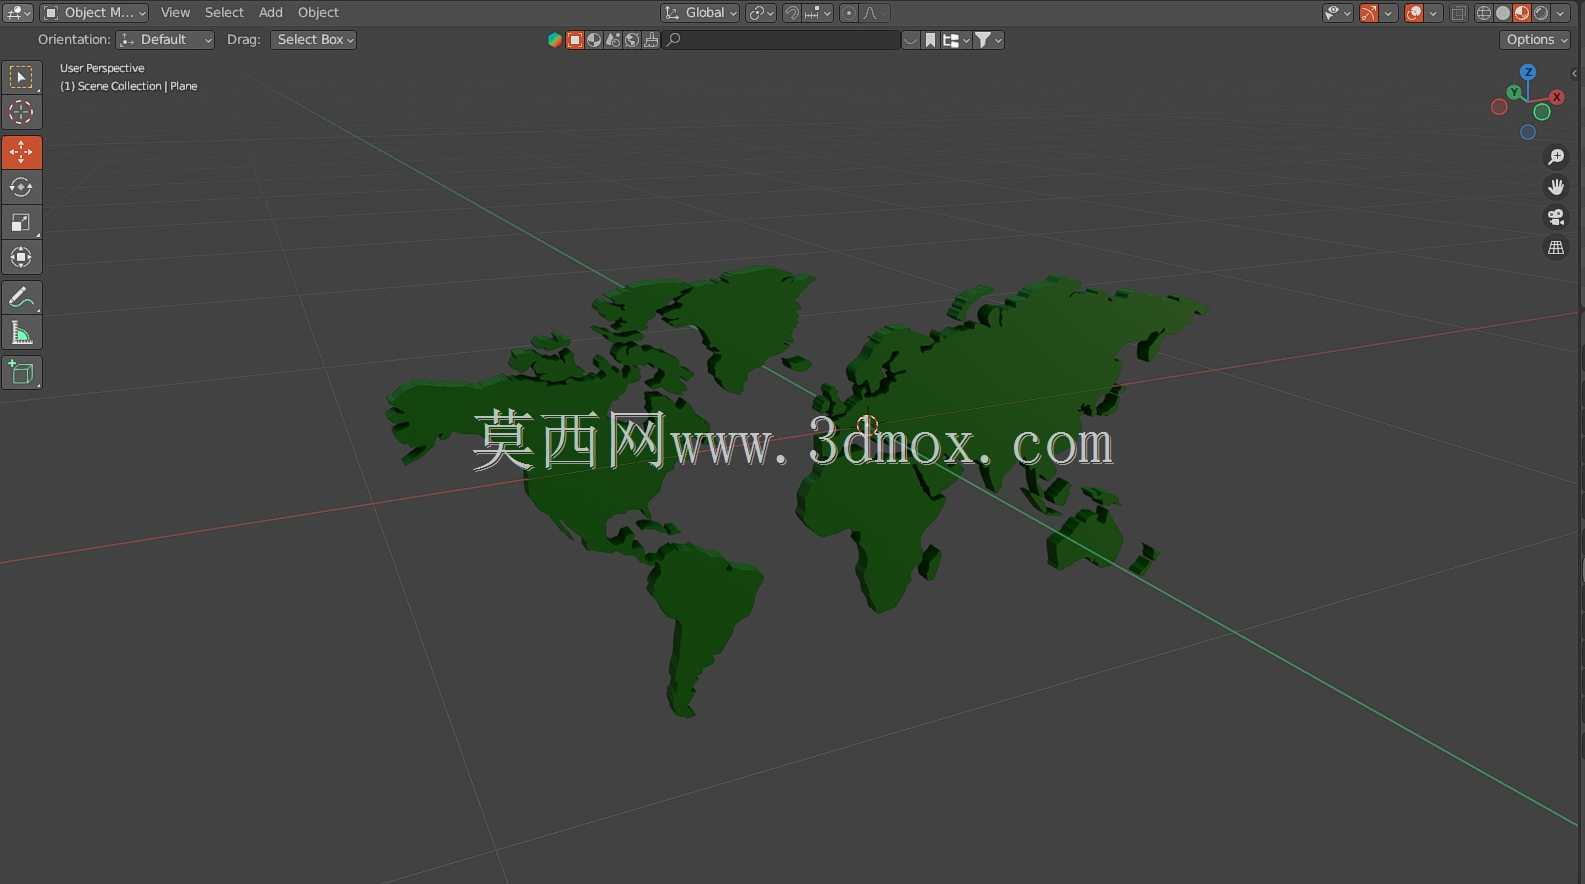Click the broom clean-up filter icon
1585x884 pixels.
coord(651,40)
